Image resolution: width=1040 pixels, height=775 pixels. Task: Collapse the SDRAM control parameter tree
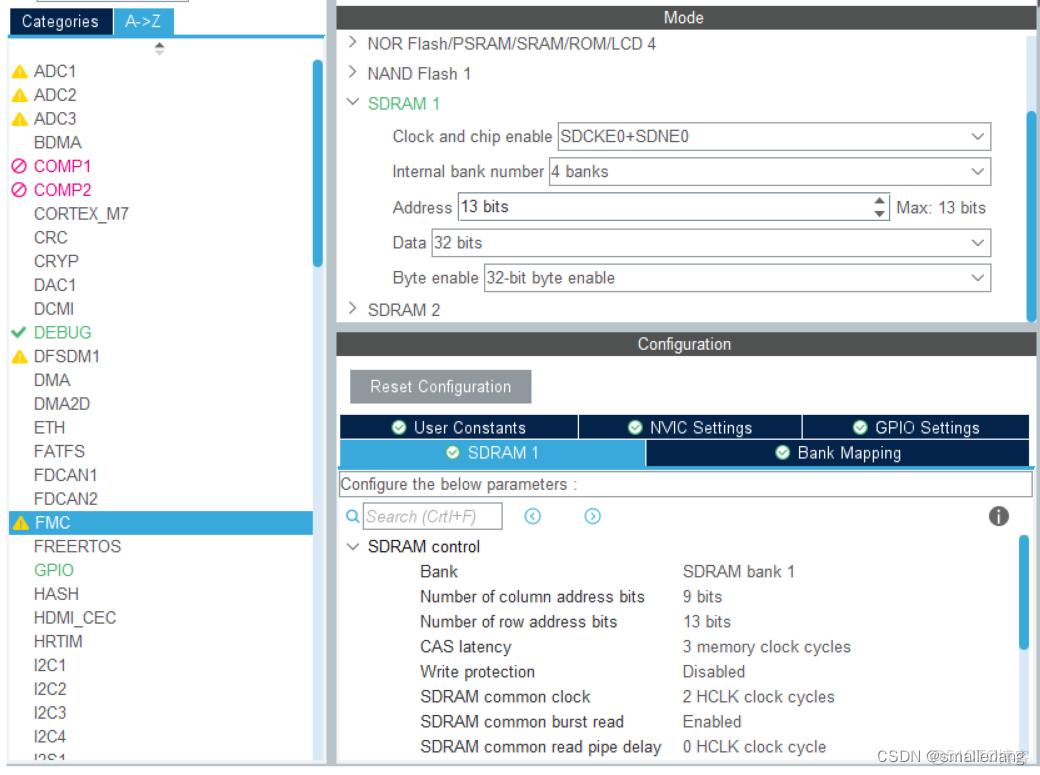click(x=352, y=547)
